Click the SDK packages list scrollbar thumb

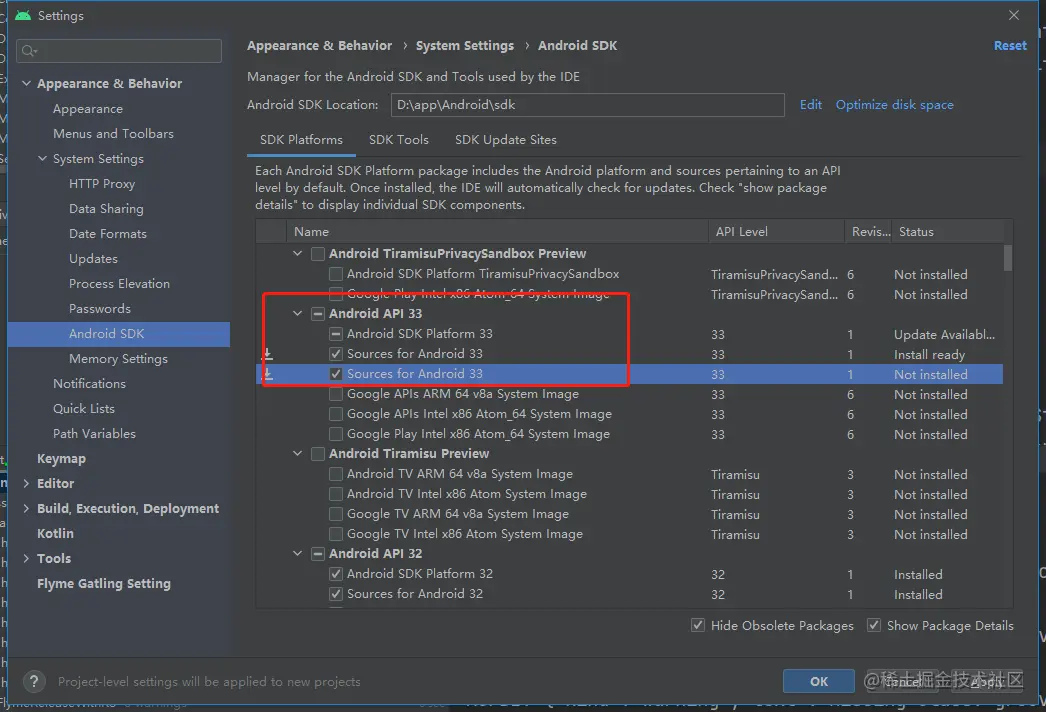coord(1007,258)
